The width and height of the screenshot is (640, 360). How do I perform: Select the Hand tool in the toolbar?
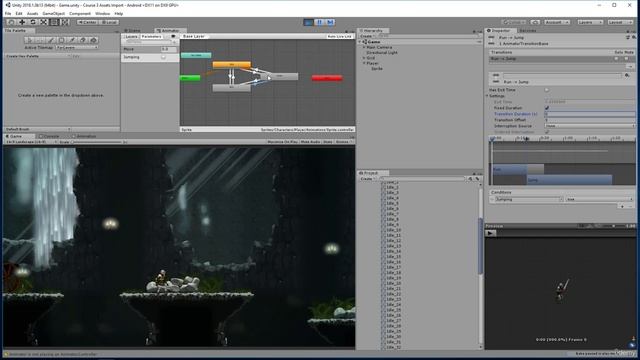click(x=11, y=22)
